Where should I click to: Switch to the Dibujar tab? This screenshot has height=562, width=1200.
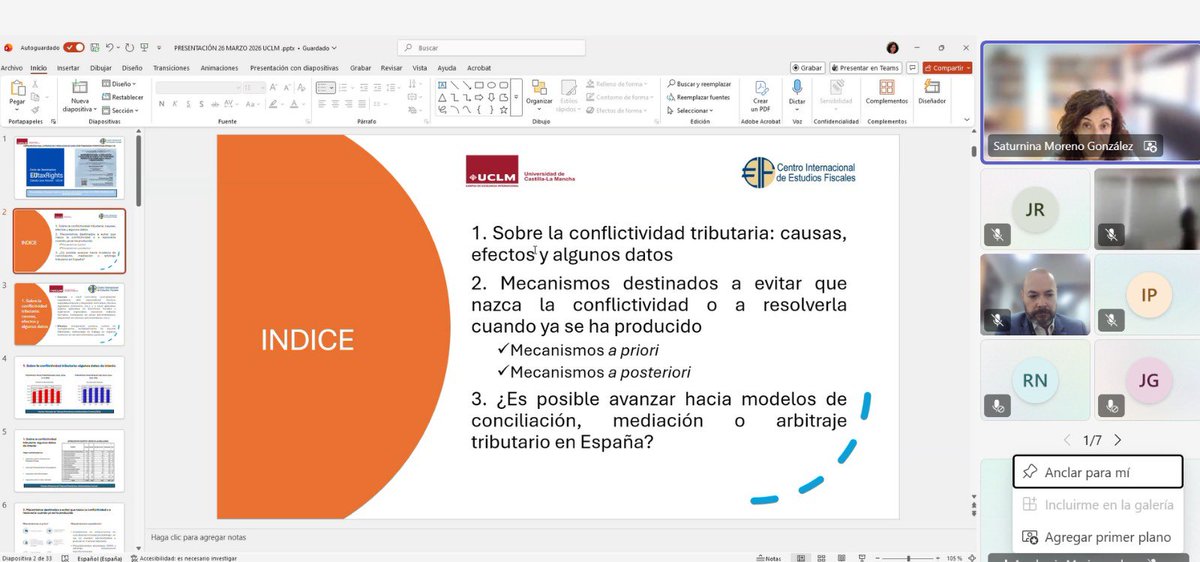pyautogui.click(x=101, y=68)
